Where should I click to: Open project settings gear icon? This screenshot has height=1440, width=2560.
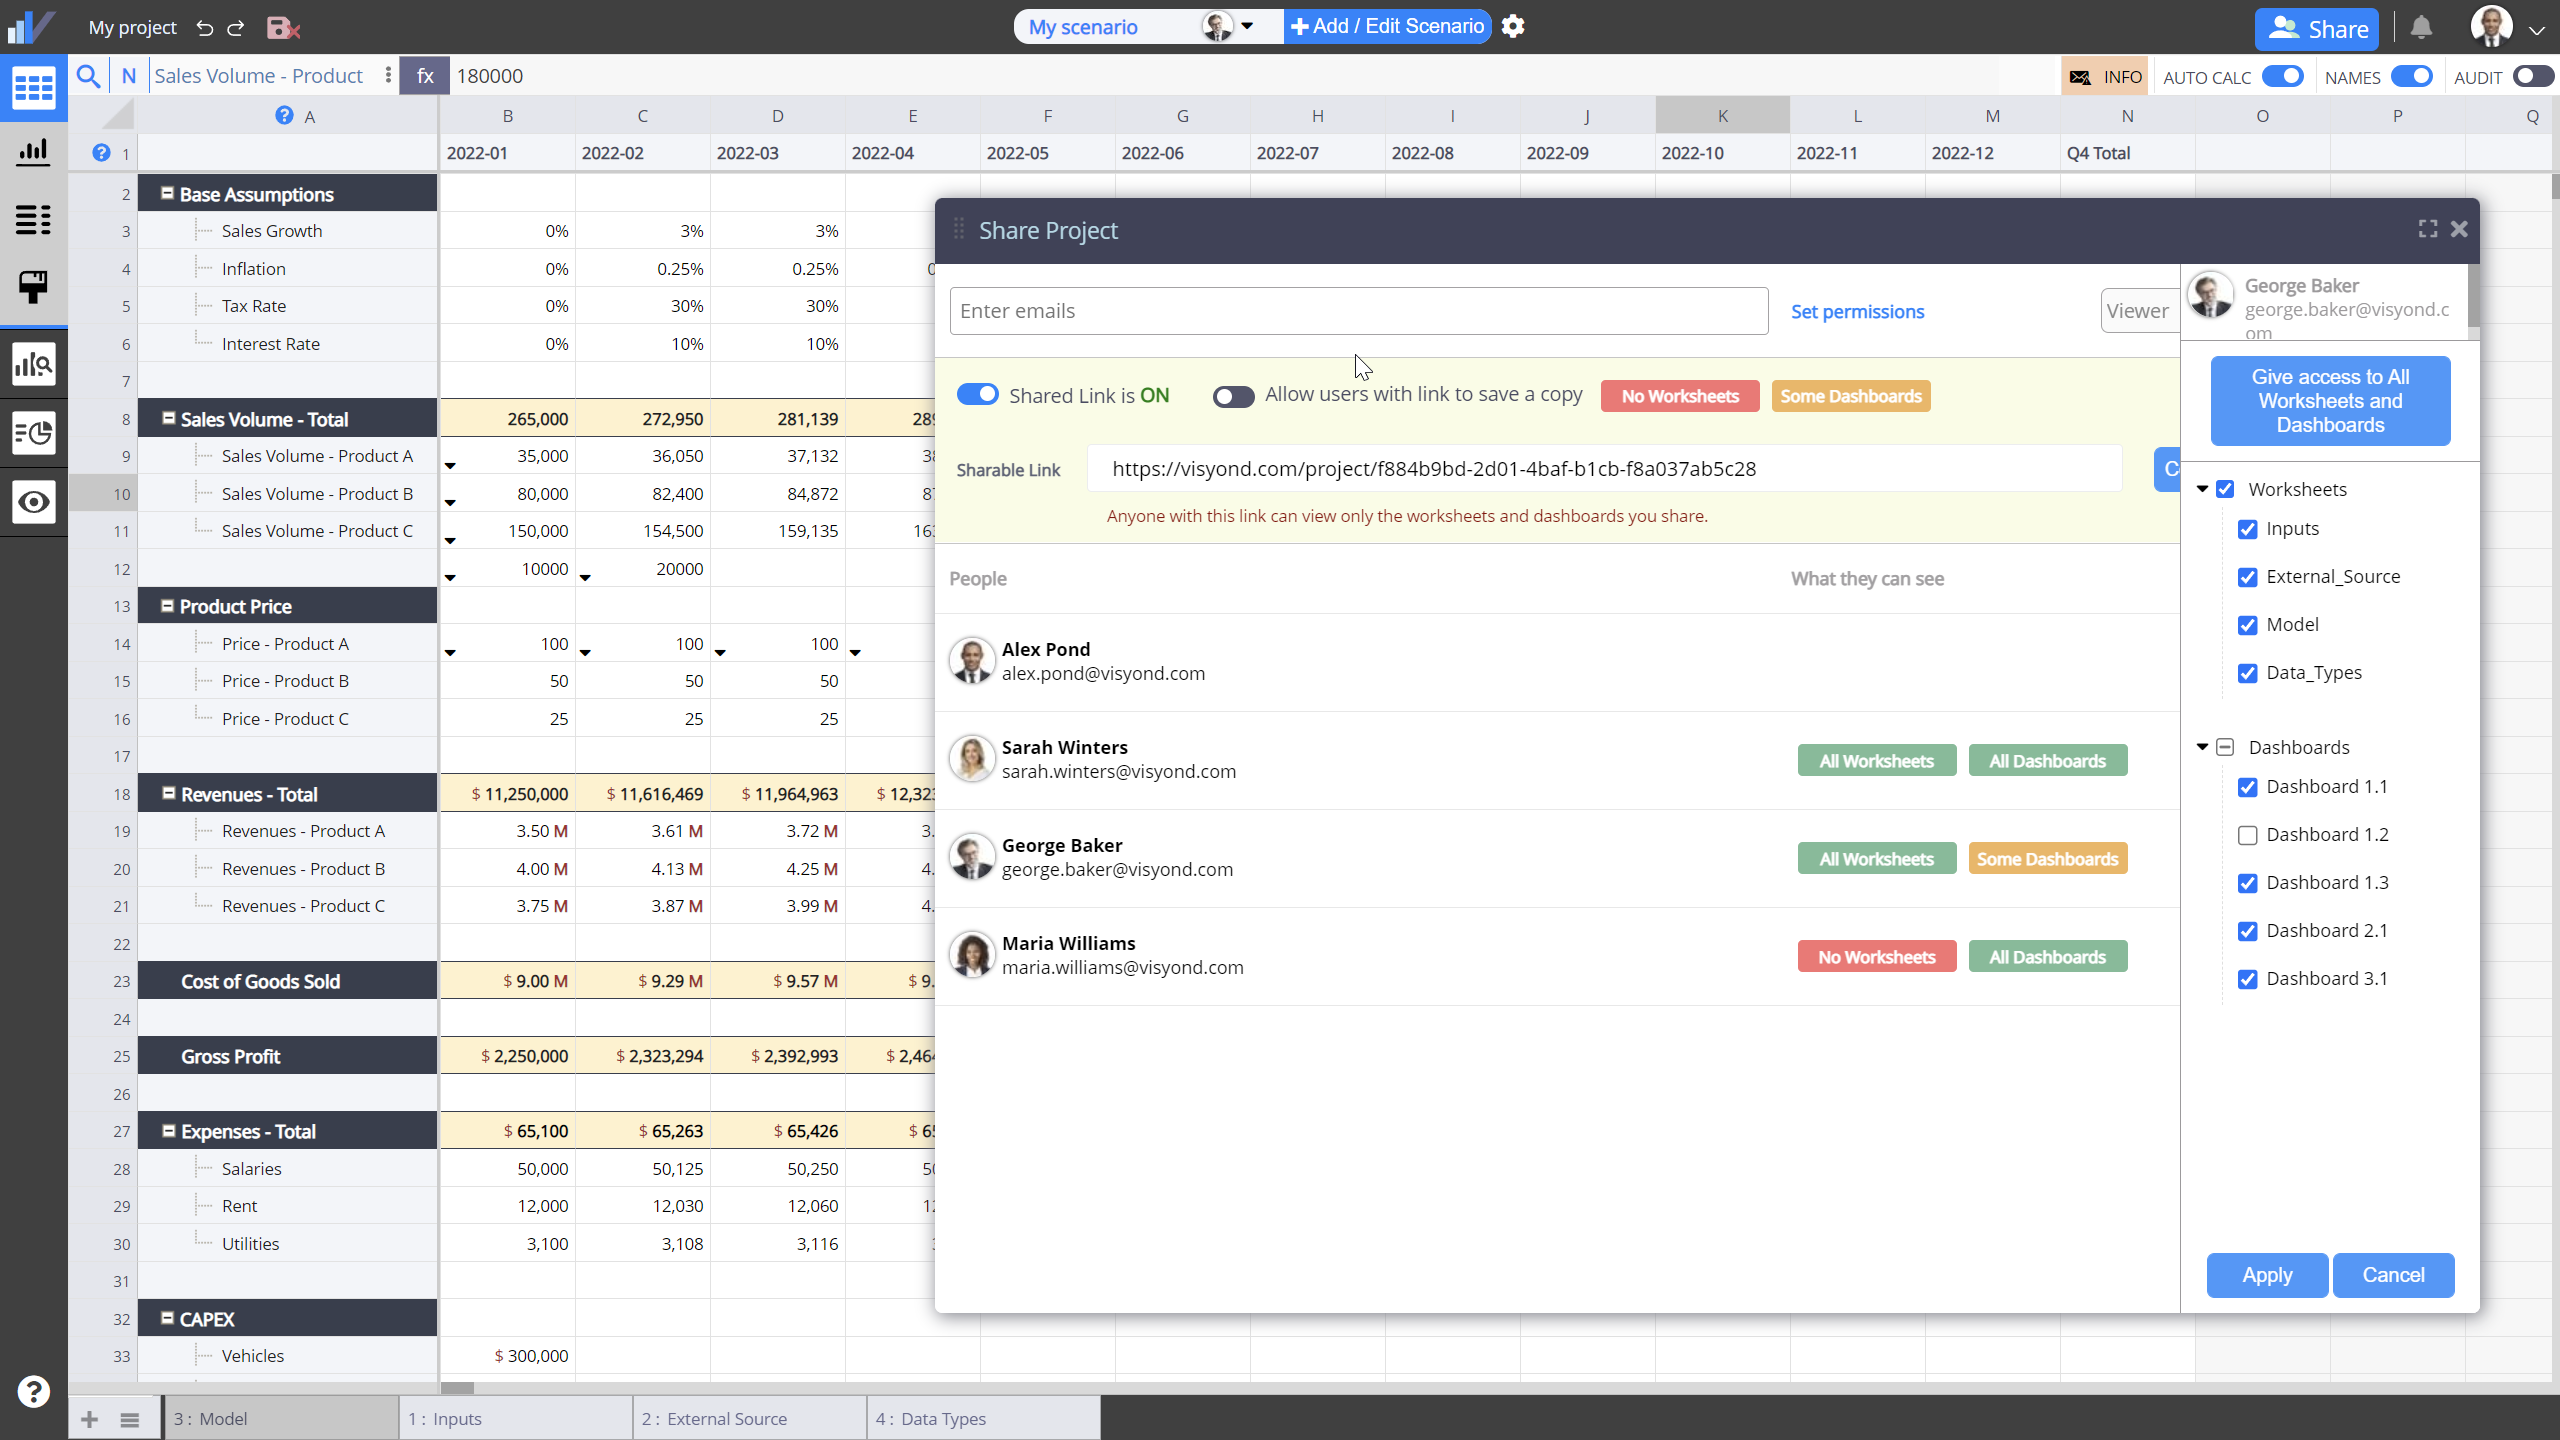coord(1513,26)
